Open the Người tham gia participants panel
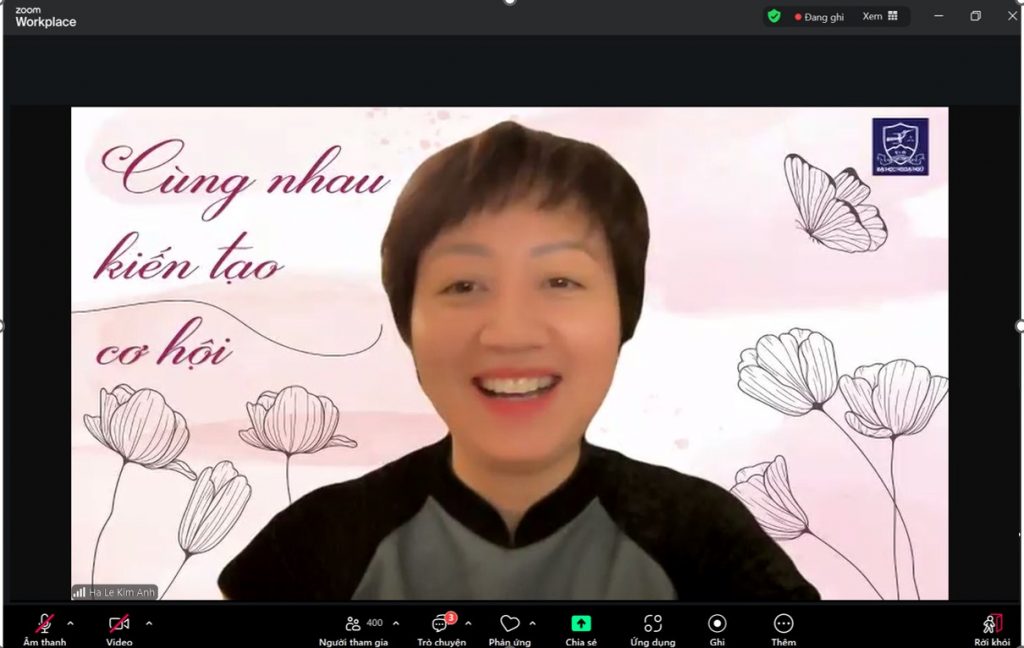 pos(353,624)
